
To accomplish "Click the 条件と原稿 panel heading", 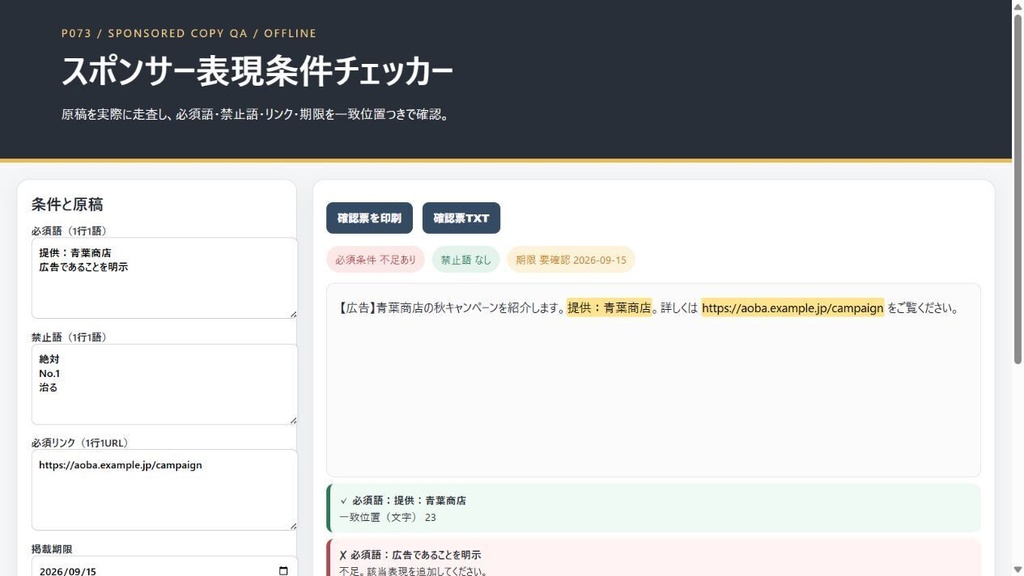I will pos(67,204).
